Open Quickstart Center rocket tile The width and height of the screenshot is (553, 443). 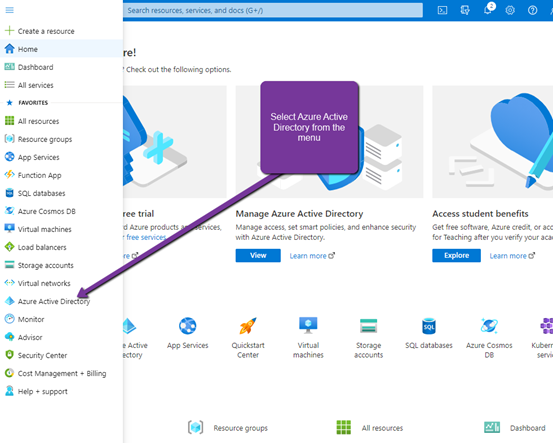point(248,338)
